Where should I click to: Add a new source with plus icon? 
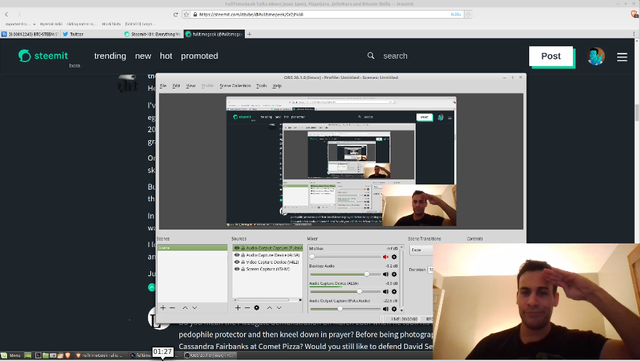point(238,308)
